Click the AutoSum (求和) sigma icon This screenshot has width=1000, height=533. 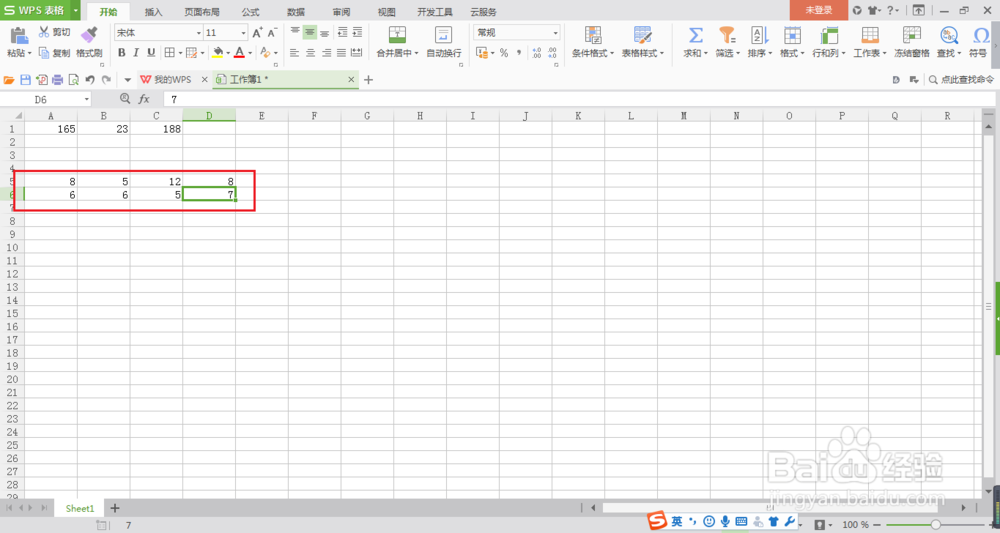coord(695,35)
